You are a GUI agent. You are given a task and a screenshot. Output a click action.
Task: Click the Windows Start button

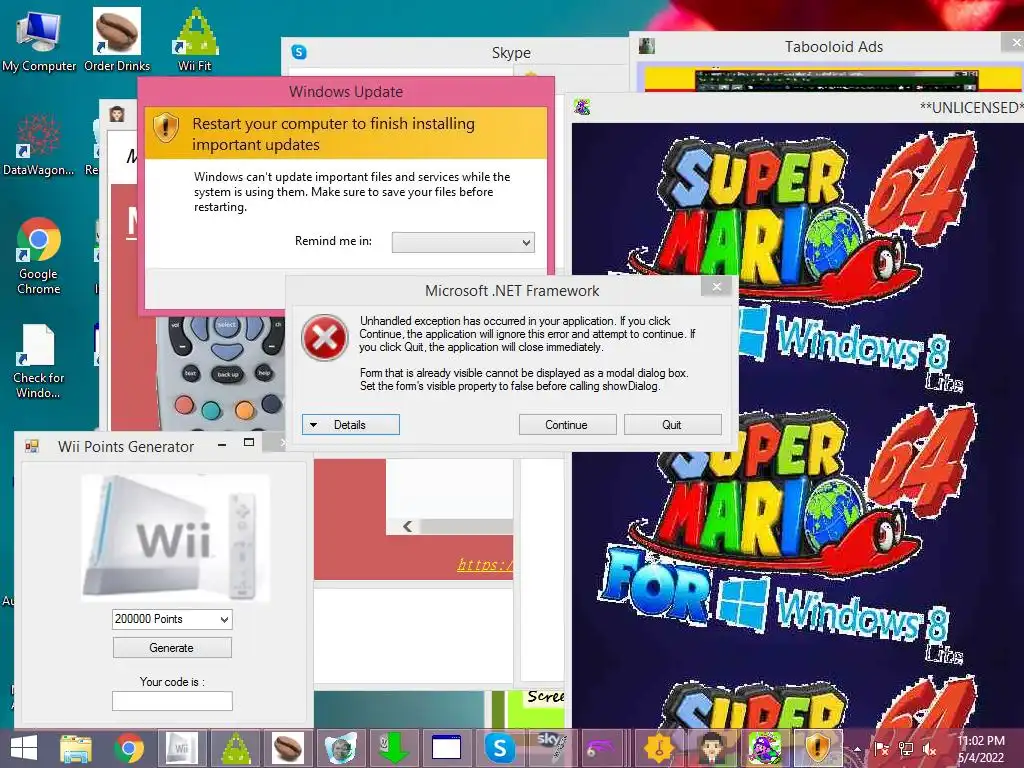tap(24, 748)
